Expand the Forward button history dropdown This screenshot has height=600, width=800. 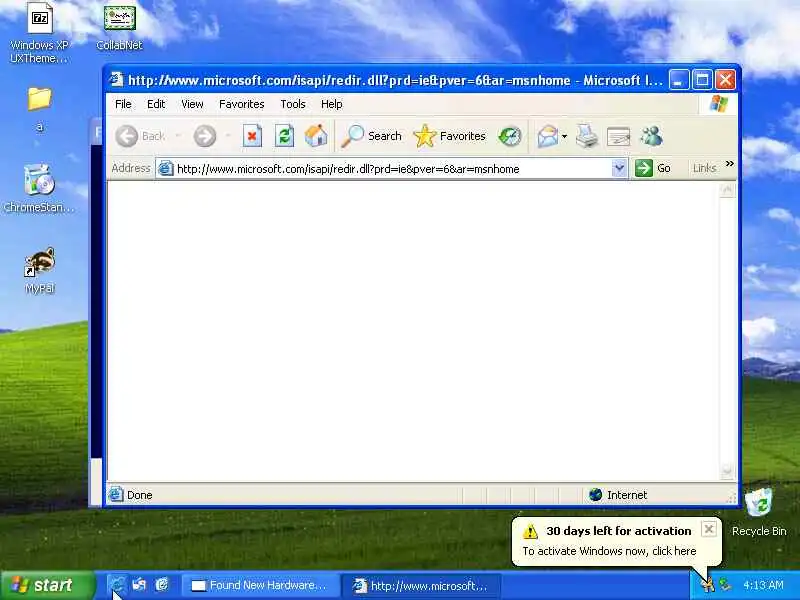tap(228, 136)
